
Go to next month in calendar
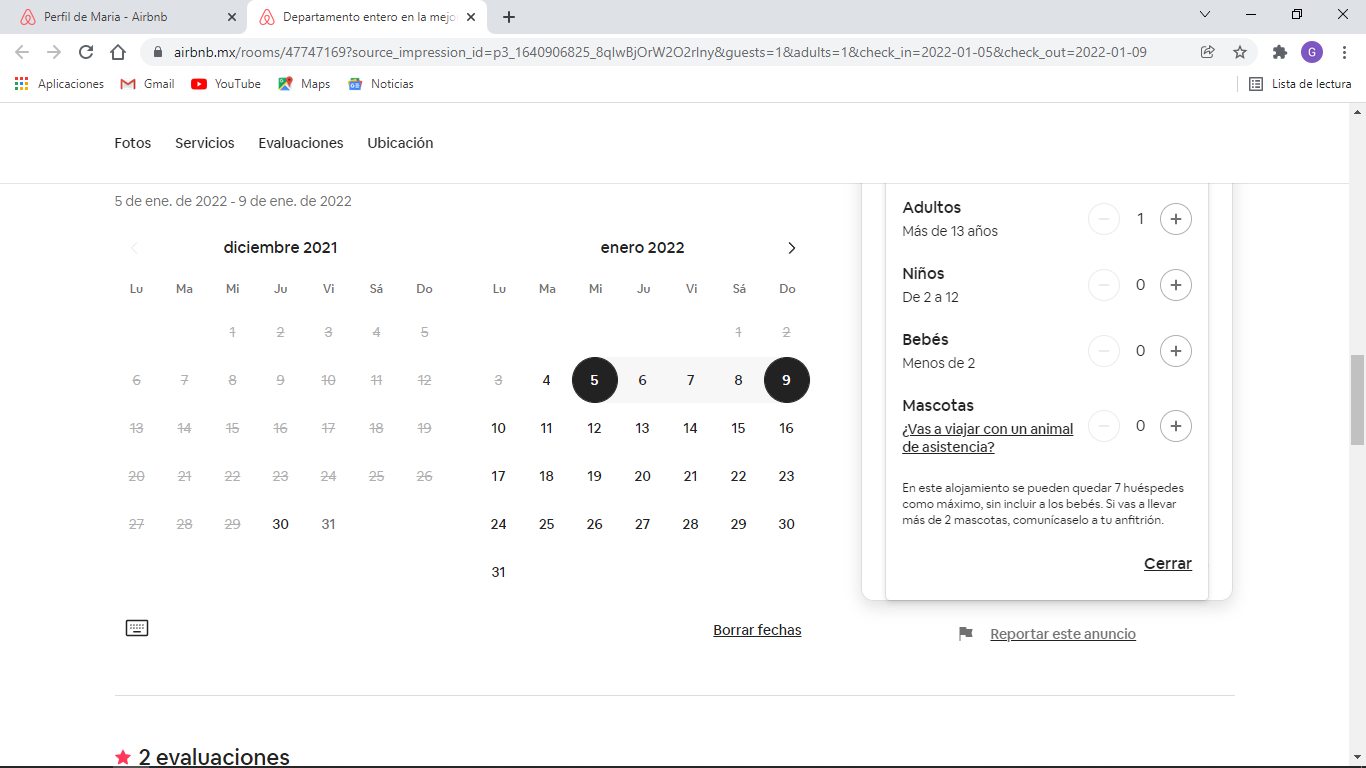tap(791, 248)
